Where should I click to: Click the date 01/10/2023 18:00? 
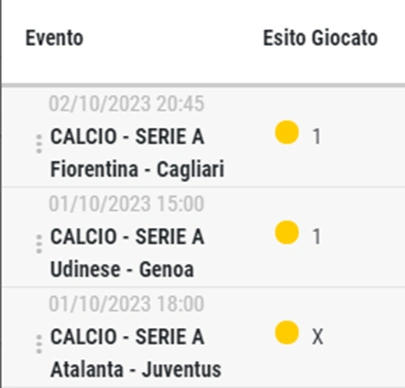[126, 304]
